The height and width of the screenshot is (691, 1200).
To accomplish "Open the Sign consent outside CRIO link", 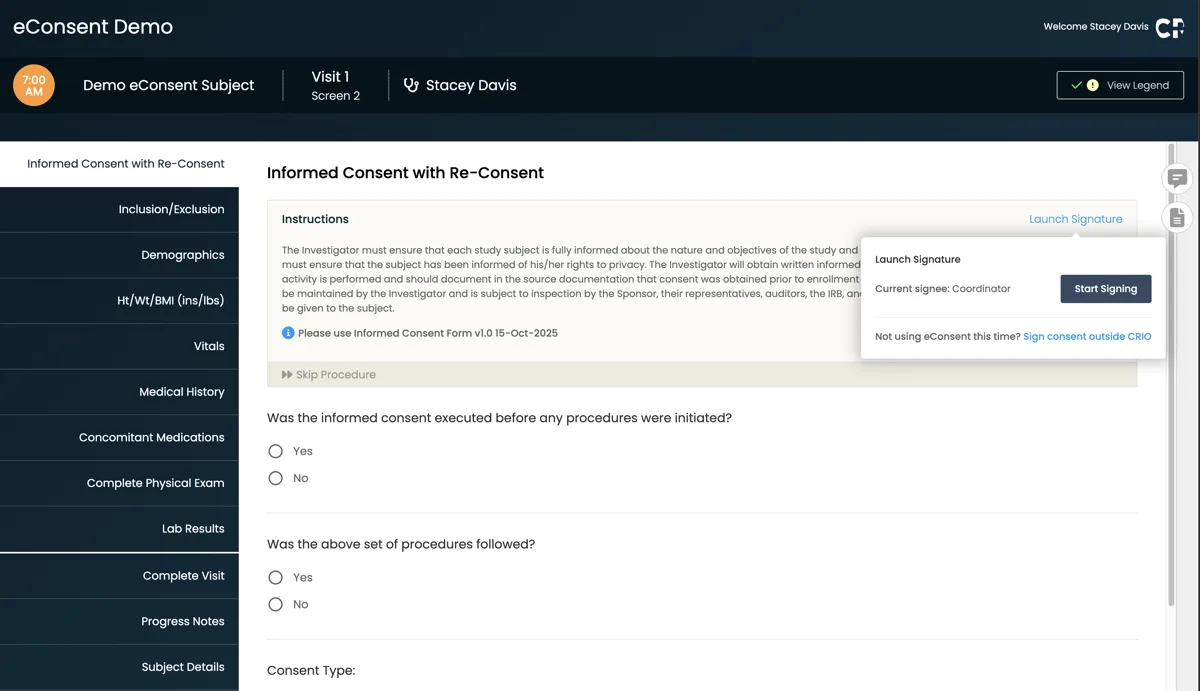I will click(1087, 336).
